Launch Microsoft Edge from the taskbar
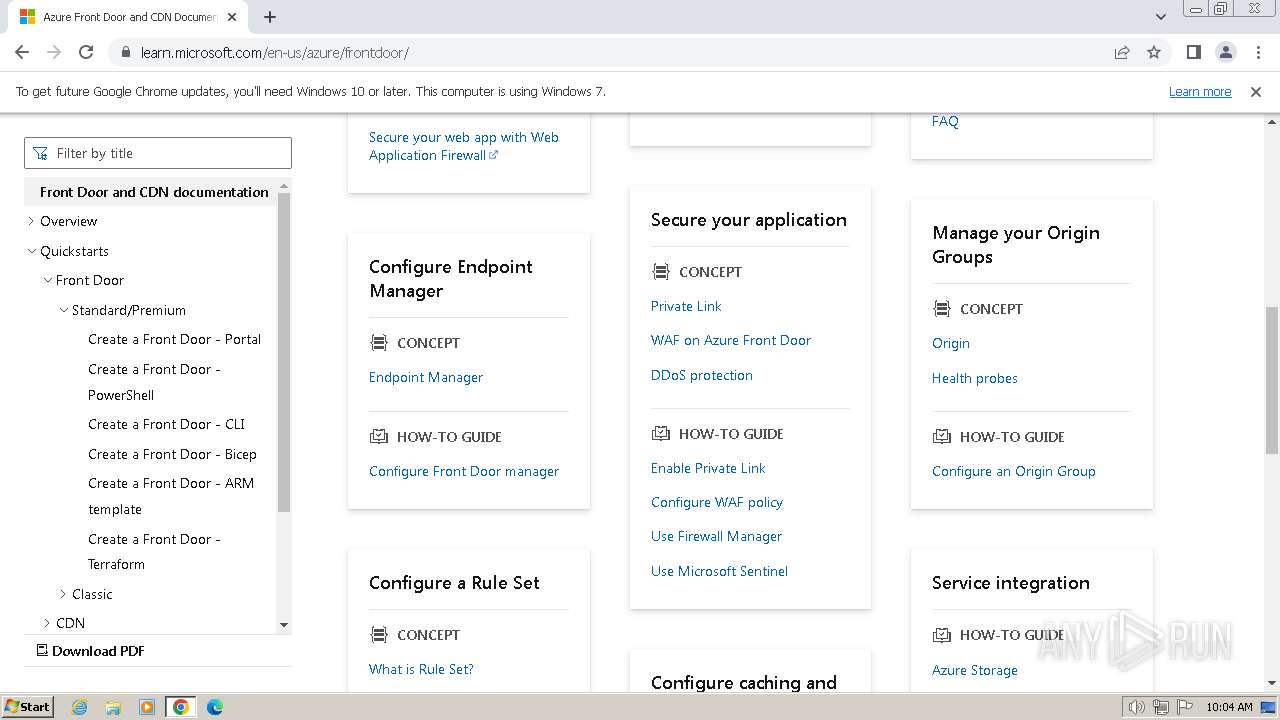The image size is (1280, 720). 215,707
